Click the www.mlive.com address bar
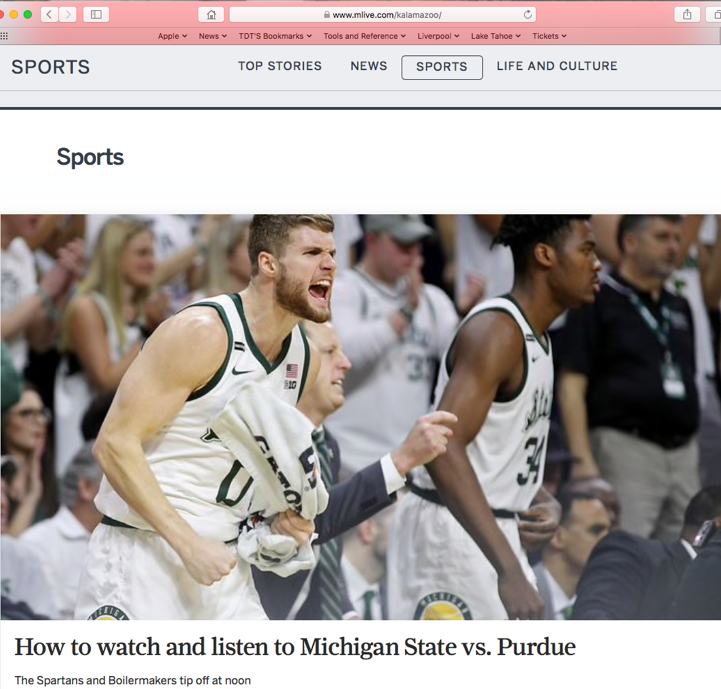This screenshot has height=689, width=721. pyautogui.click(x=385, y=15)
